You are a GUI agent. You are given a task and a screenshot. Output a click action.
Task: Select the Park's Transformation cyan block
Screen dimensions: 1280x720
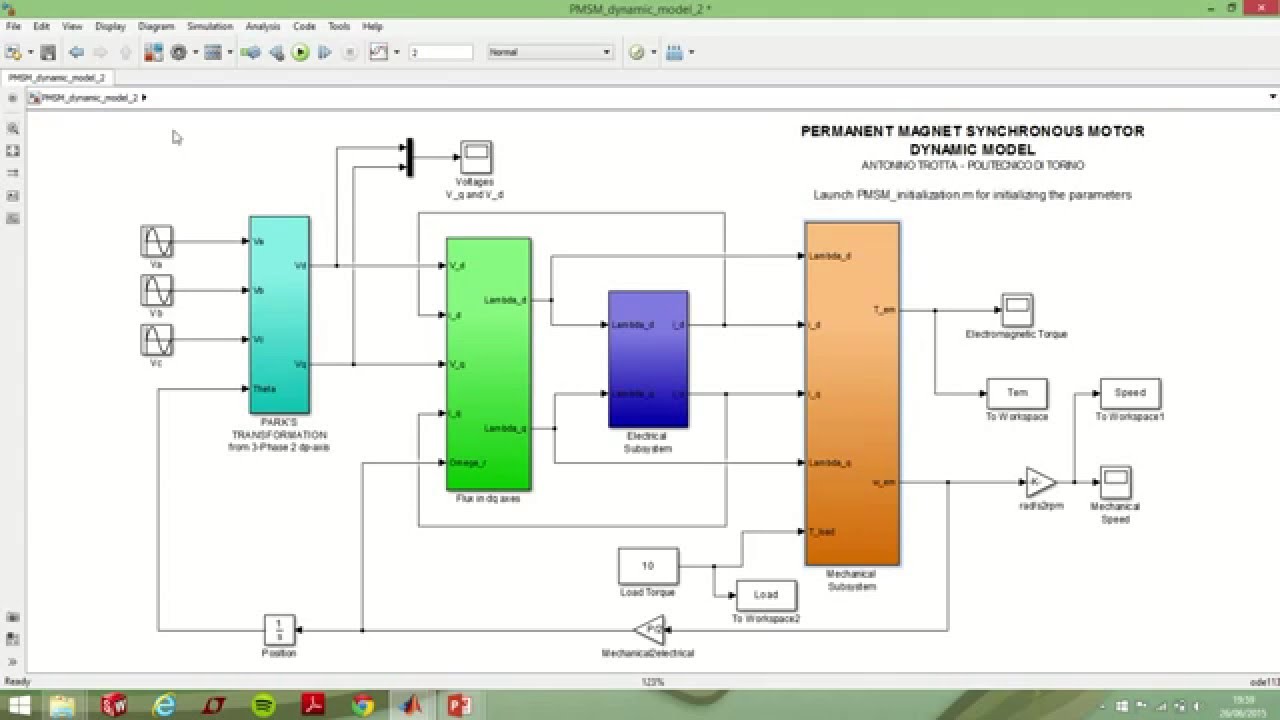(279, 314)
